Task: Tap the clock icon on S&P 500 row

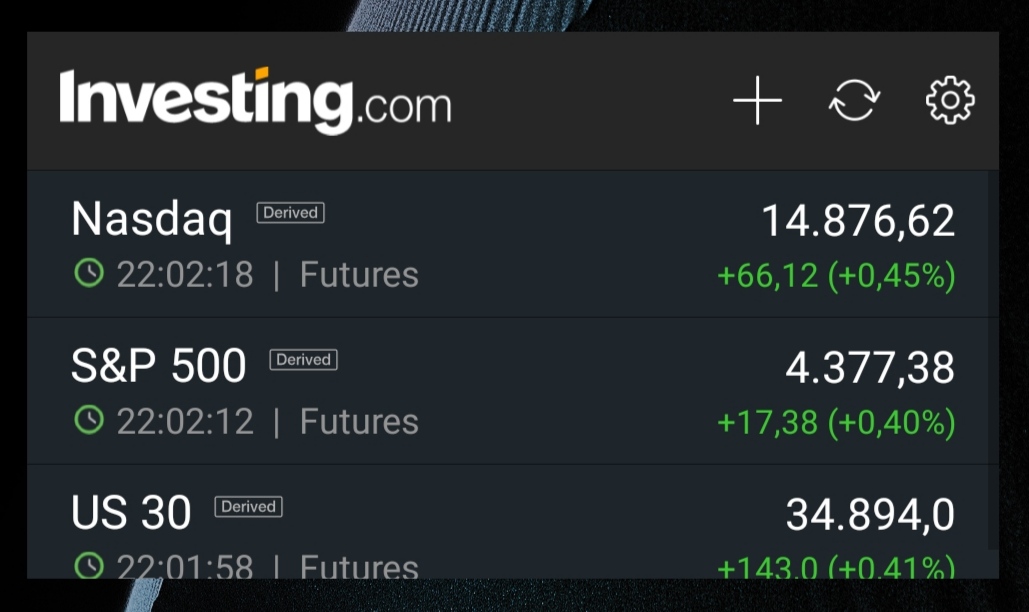Action: coord(89,420)
